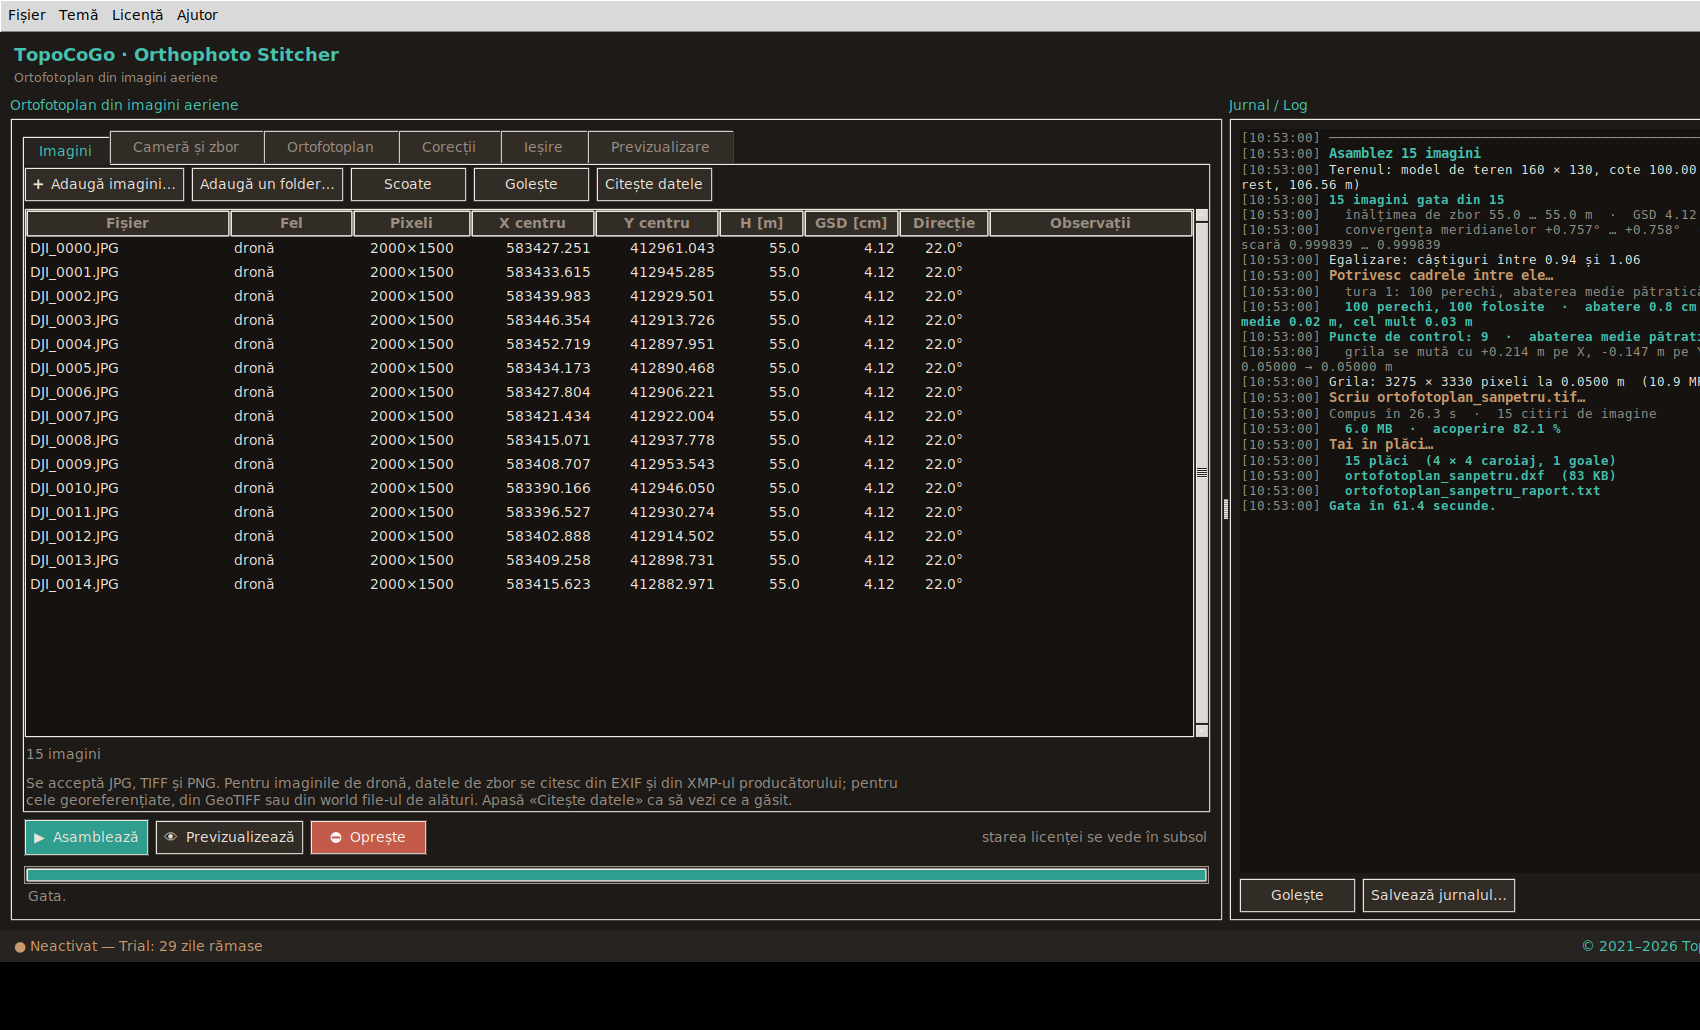Click the orange license status indicator
The width and height of the screenshot is (1700, 1030).
(20, 947)
